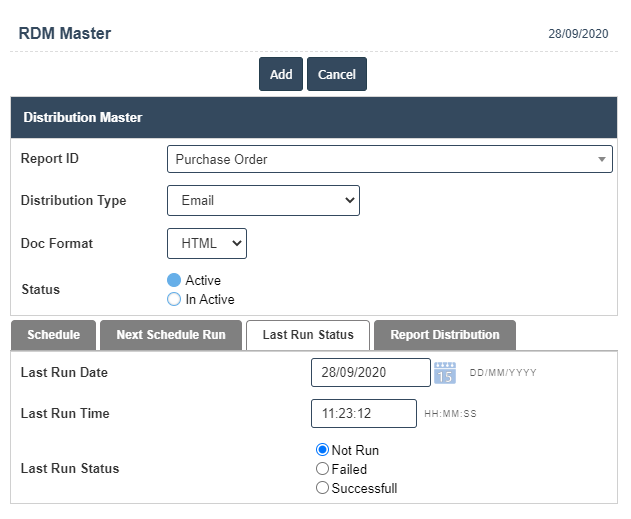The image size is (631, 519).
Task: Open the Last Run Date calendar picker
Action: coord(445,373)
